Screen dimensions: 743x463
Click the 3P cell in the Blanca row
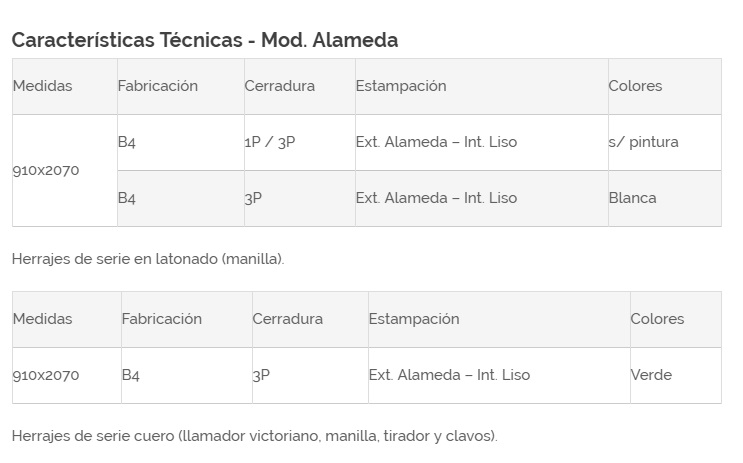[253, 198]
